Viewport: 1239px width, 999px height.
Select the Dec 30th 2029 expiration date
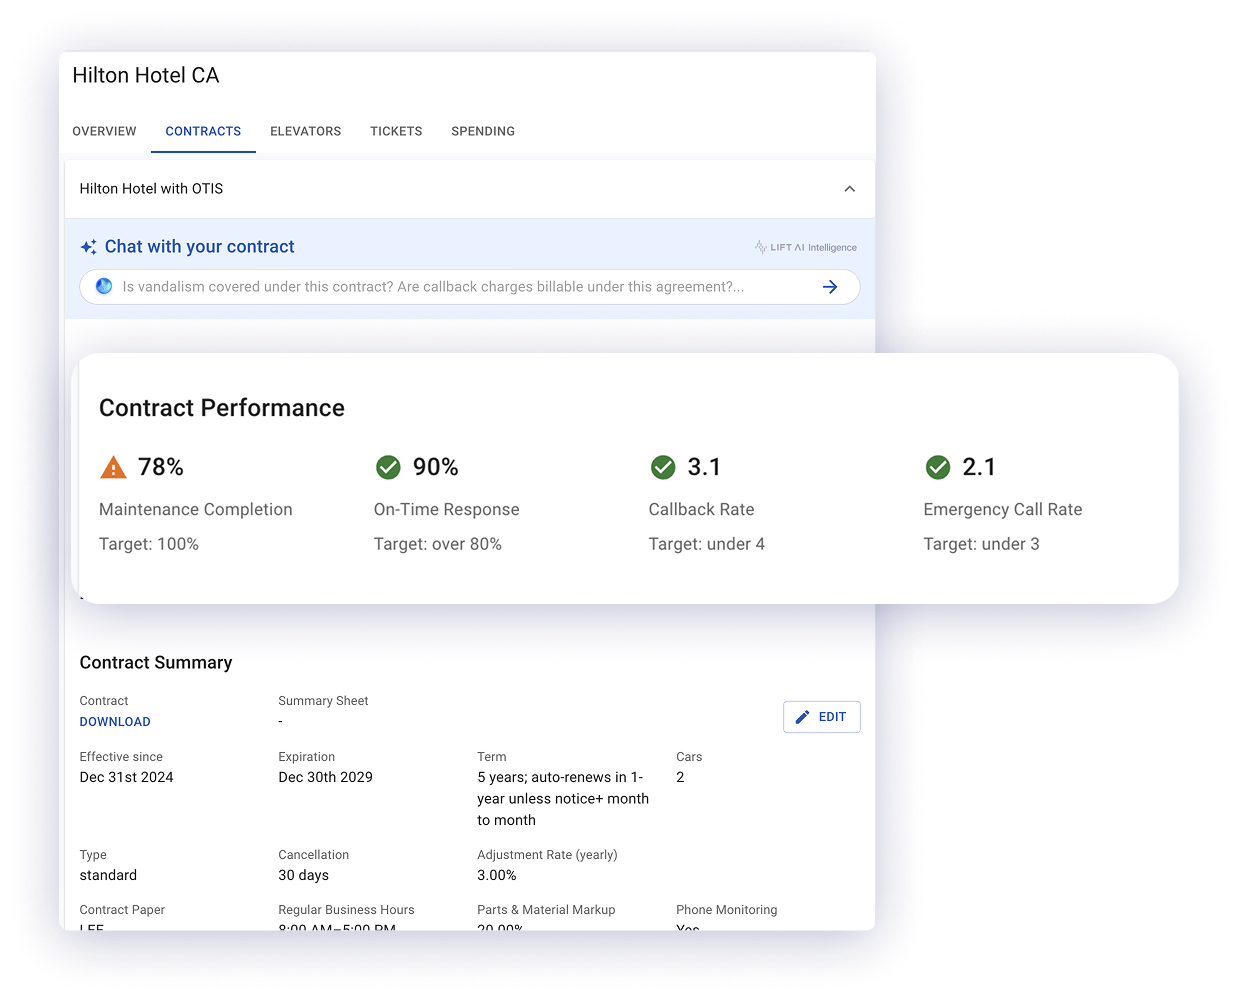coord(325,777)
